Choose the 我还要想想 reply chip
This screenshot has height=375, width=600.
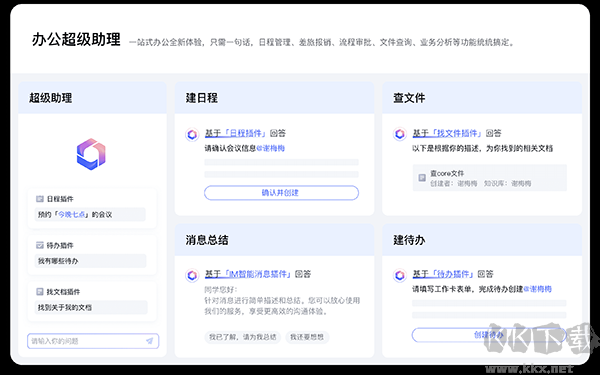pos(307,337)
